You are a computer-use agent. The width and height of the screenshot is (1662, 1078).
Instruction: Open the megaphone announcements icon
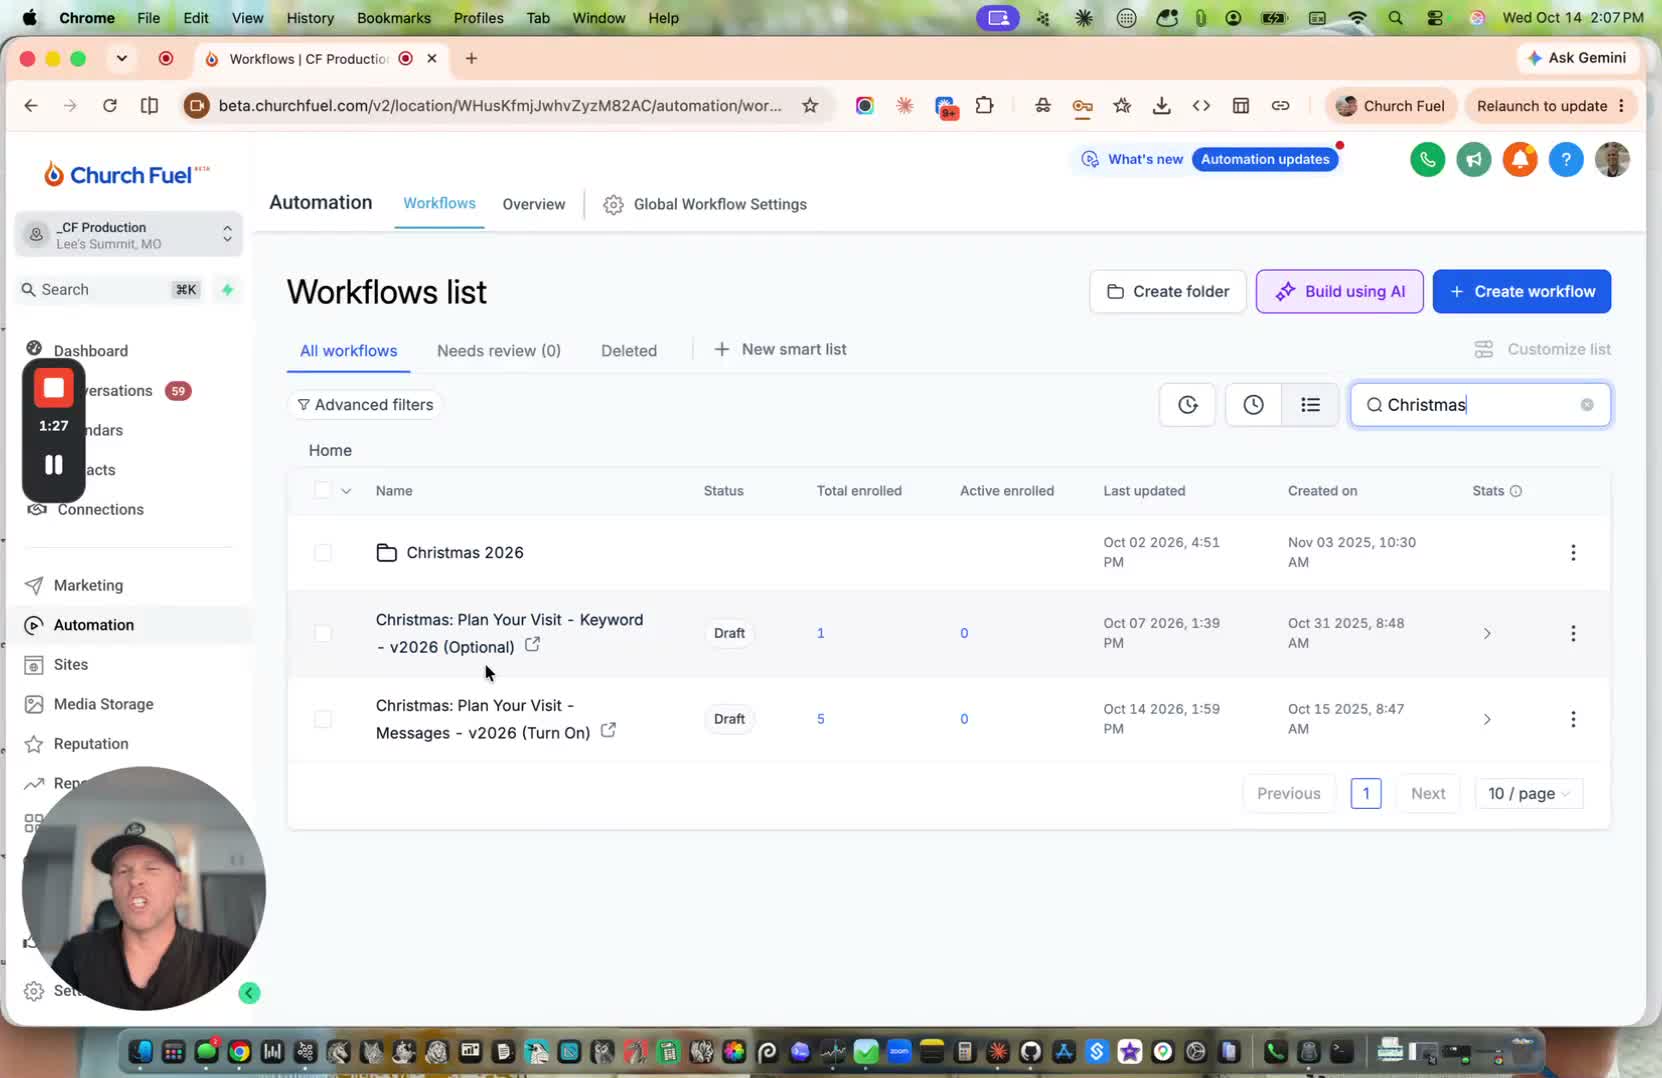[1473, 160]
